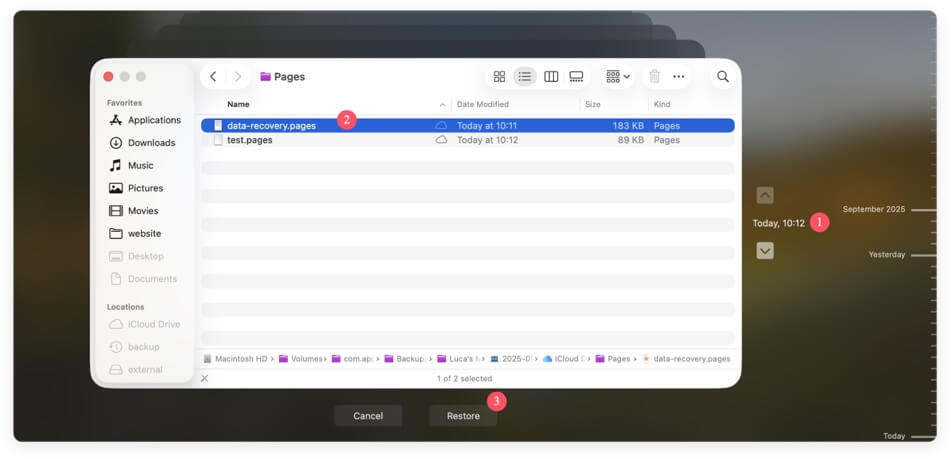Click the Cancel button
This screenshot has width=951, height=459.
pyautogui.click(x=368, y=416)
